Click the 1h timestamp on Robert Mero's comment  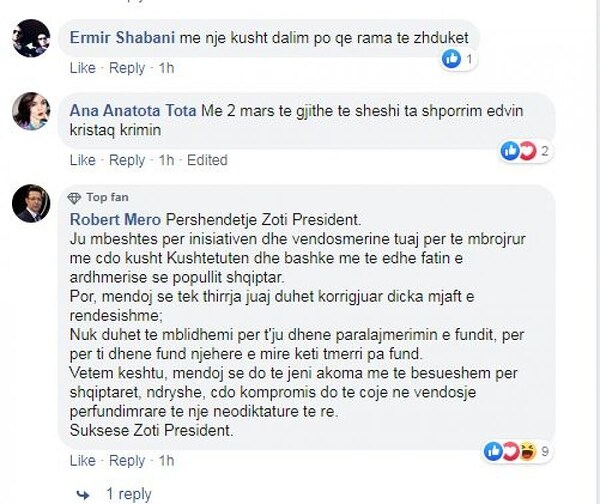click(166, 461)
